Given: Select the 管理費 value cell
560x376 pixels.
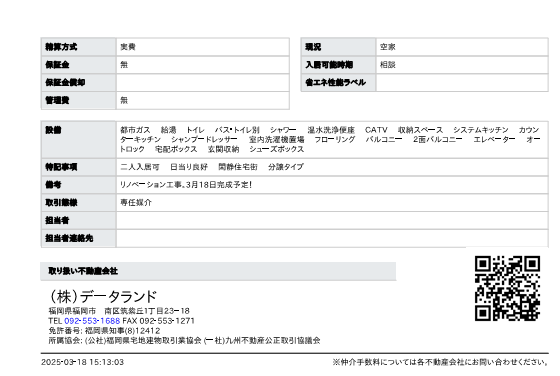Looking at the screenshot, I should [x=202, y=100].
